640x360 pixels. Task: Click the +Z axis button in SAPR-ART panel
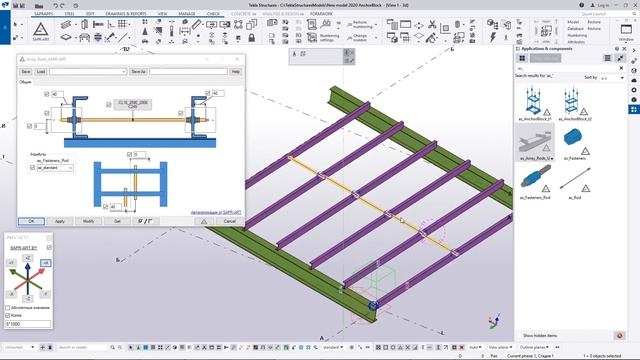(27, 258)
